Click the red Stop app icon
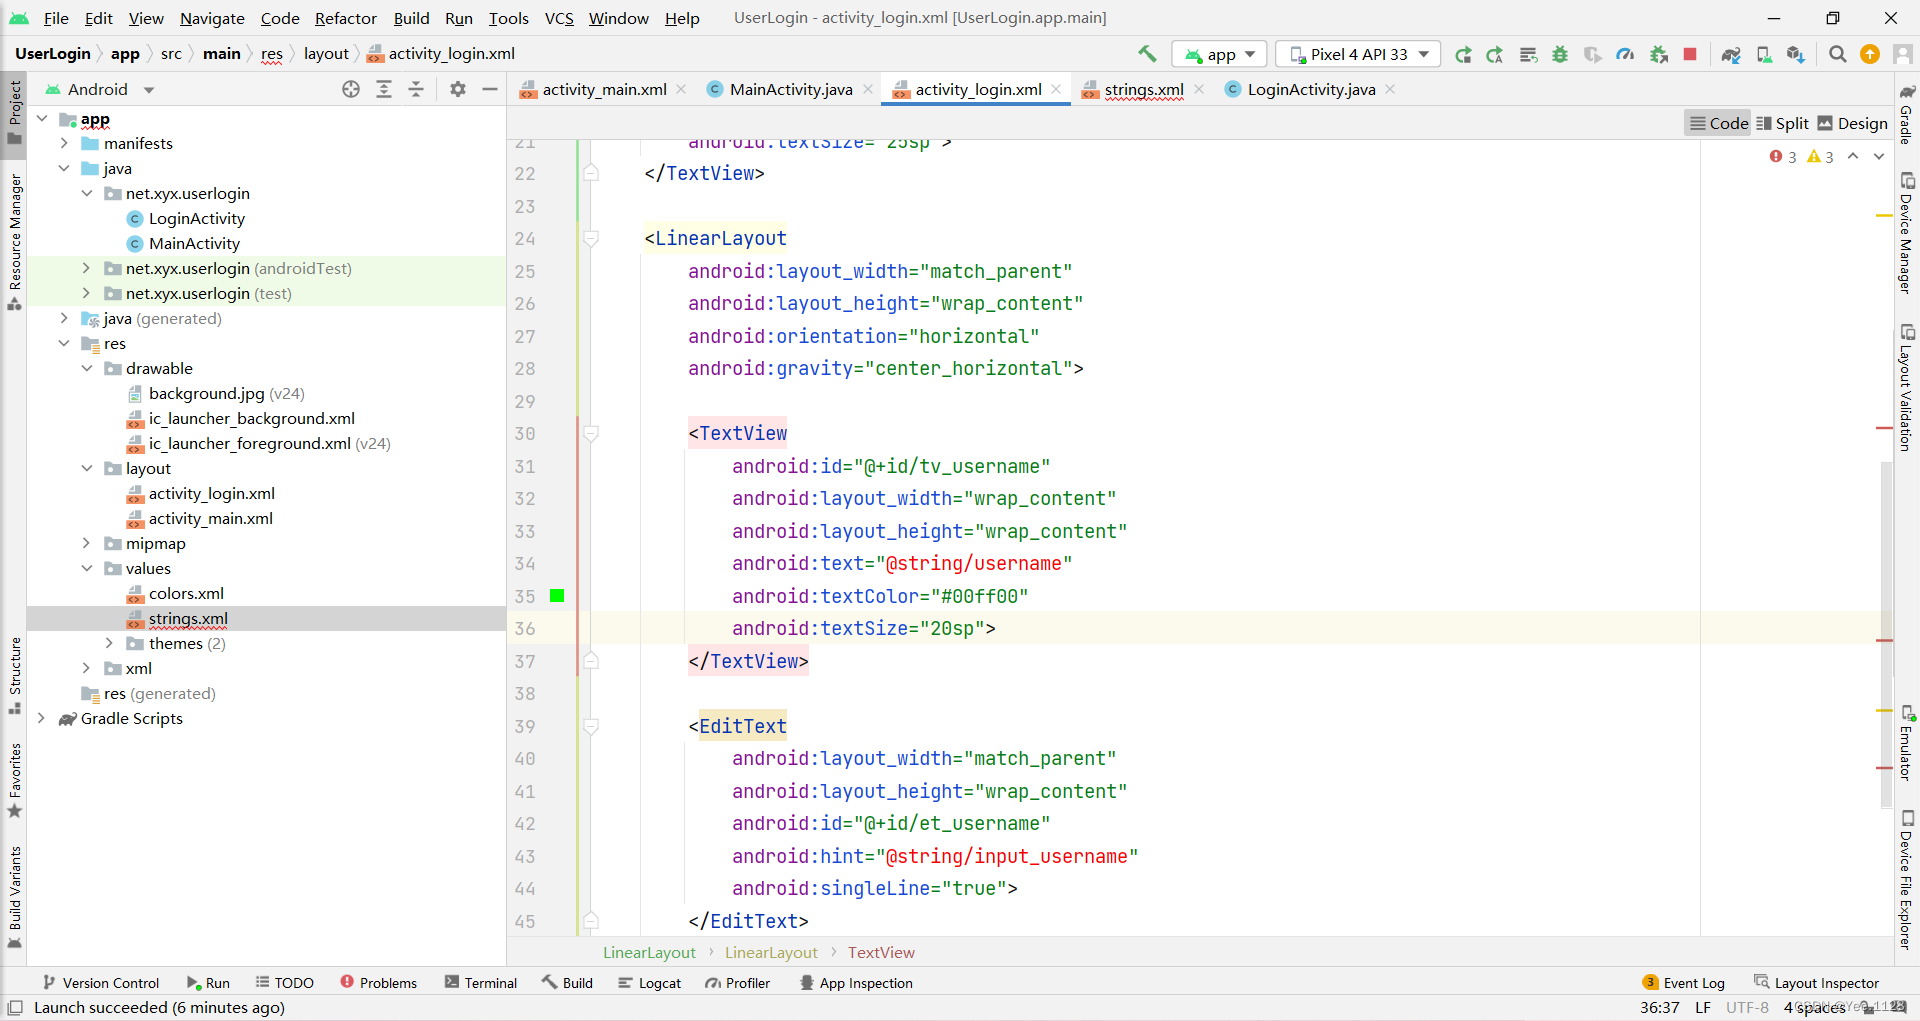The image size is (1920, 1021). pyautogui.click(x=1690, y=54)
